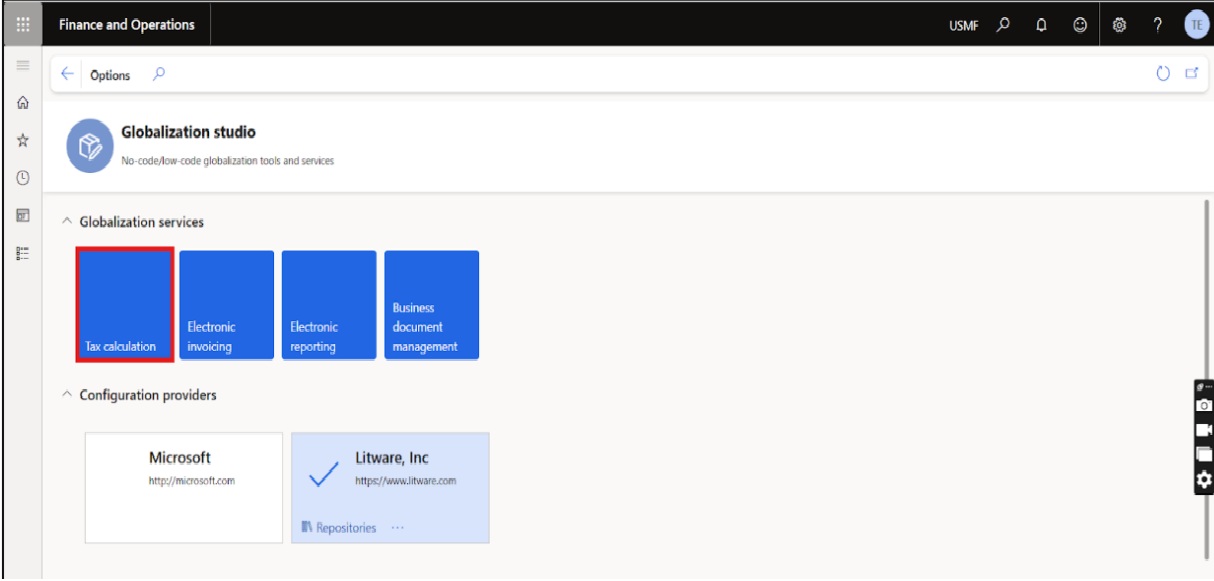Open search magnifier in top bar
This screenshot has height=581, width=1214.
(x=1004, y=25)
